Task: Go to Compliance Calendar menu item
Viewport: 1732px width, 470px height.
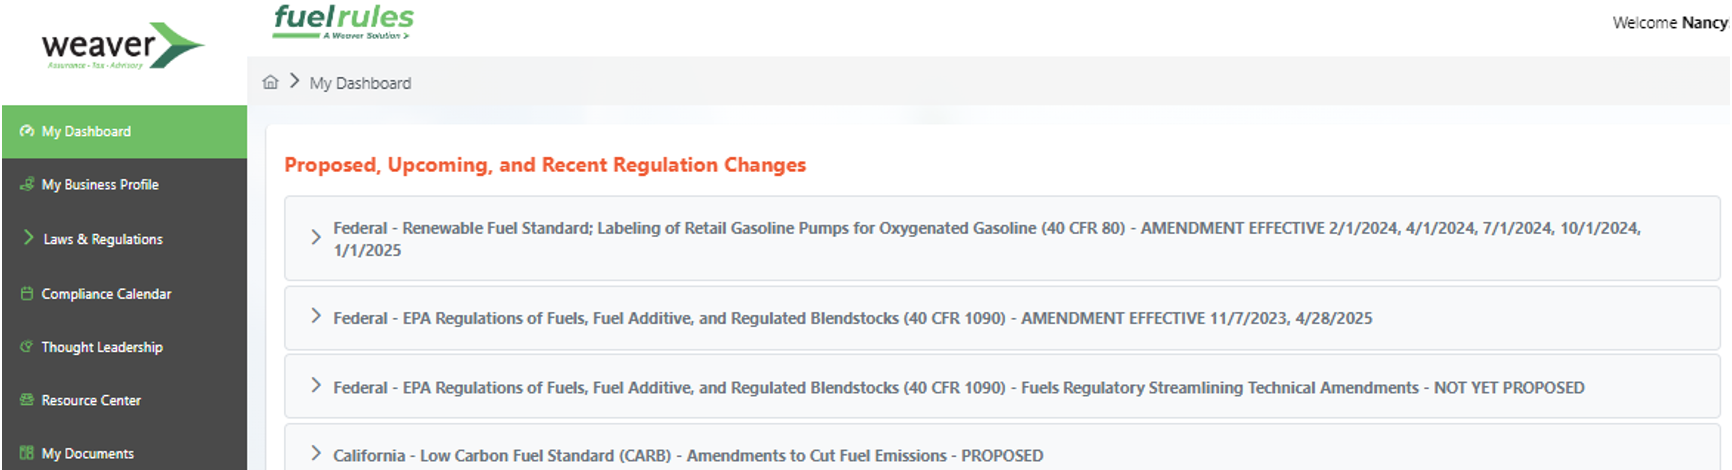Action: (x=106, y=294)
